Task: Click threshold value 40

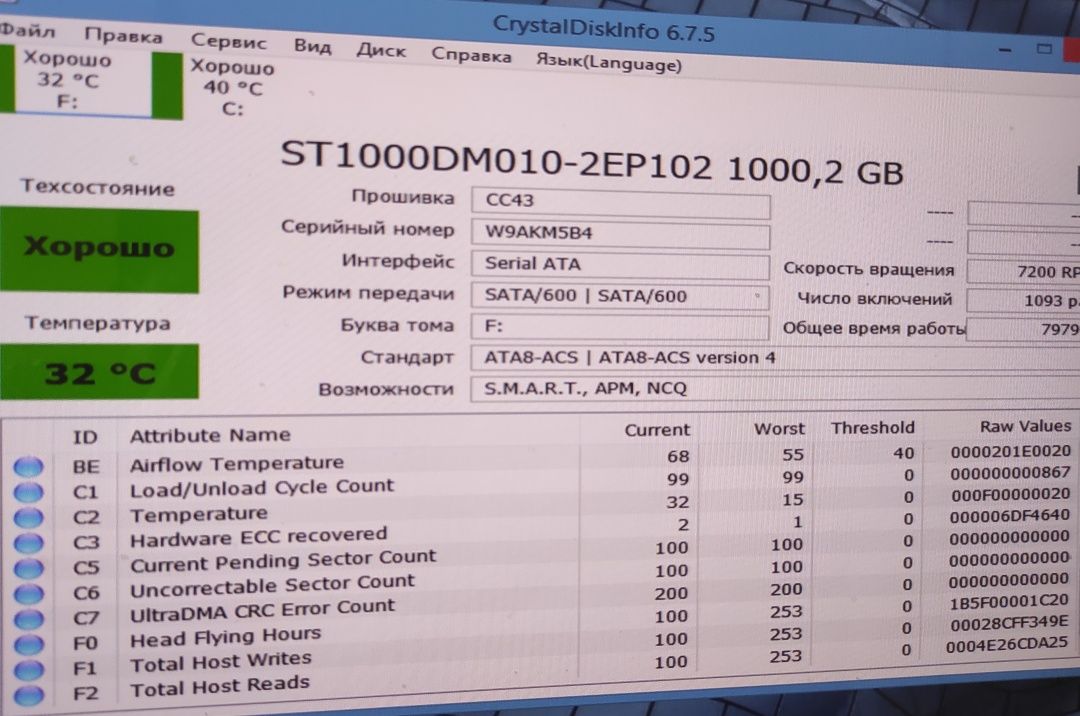Action: [x=904, y=453]
